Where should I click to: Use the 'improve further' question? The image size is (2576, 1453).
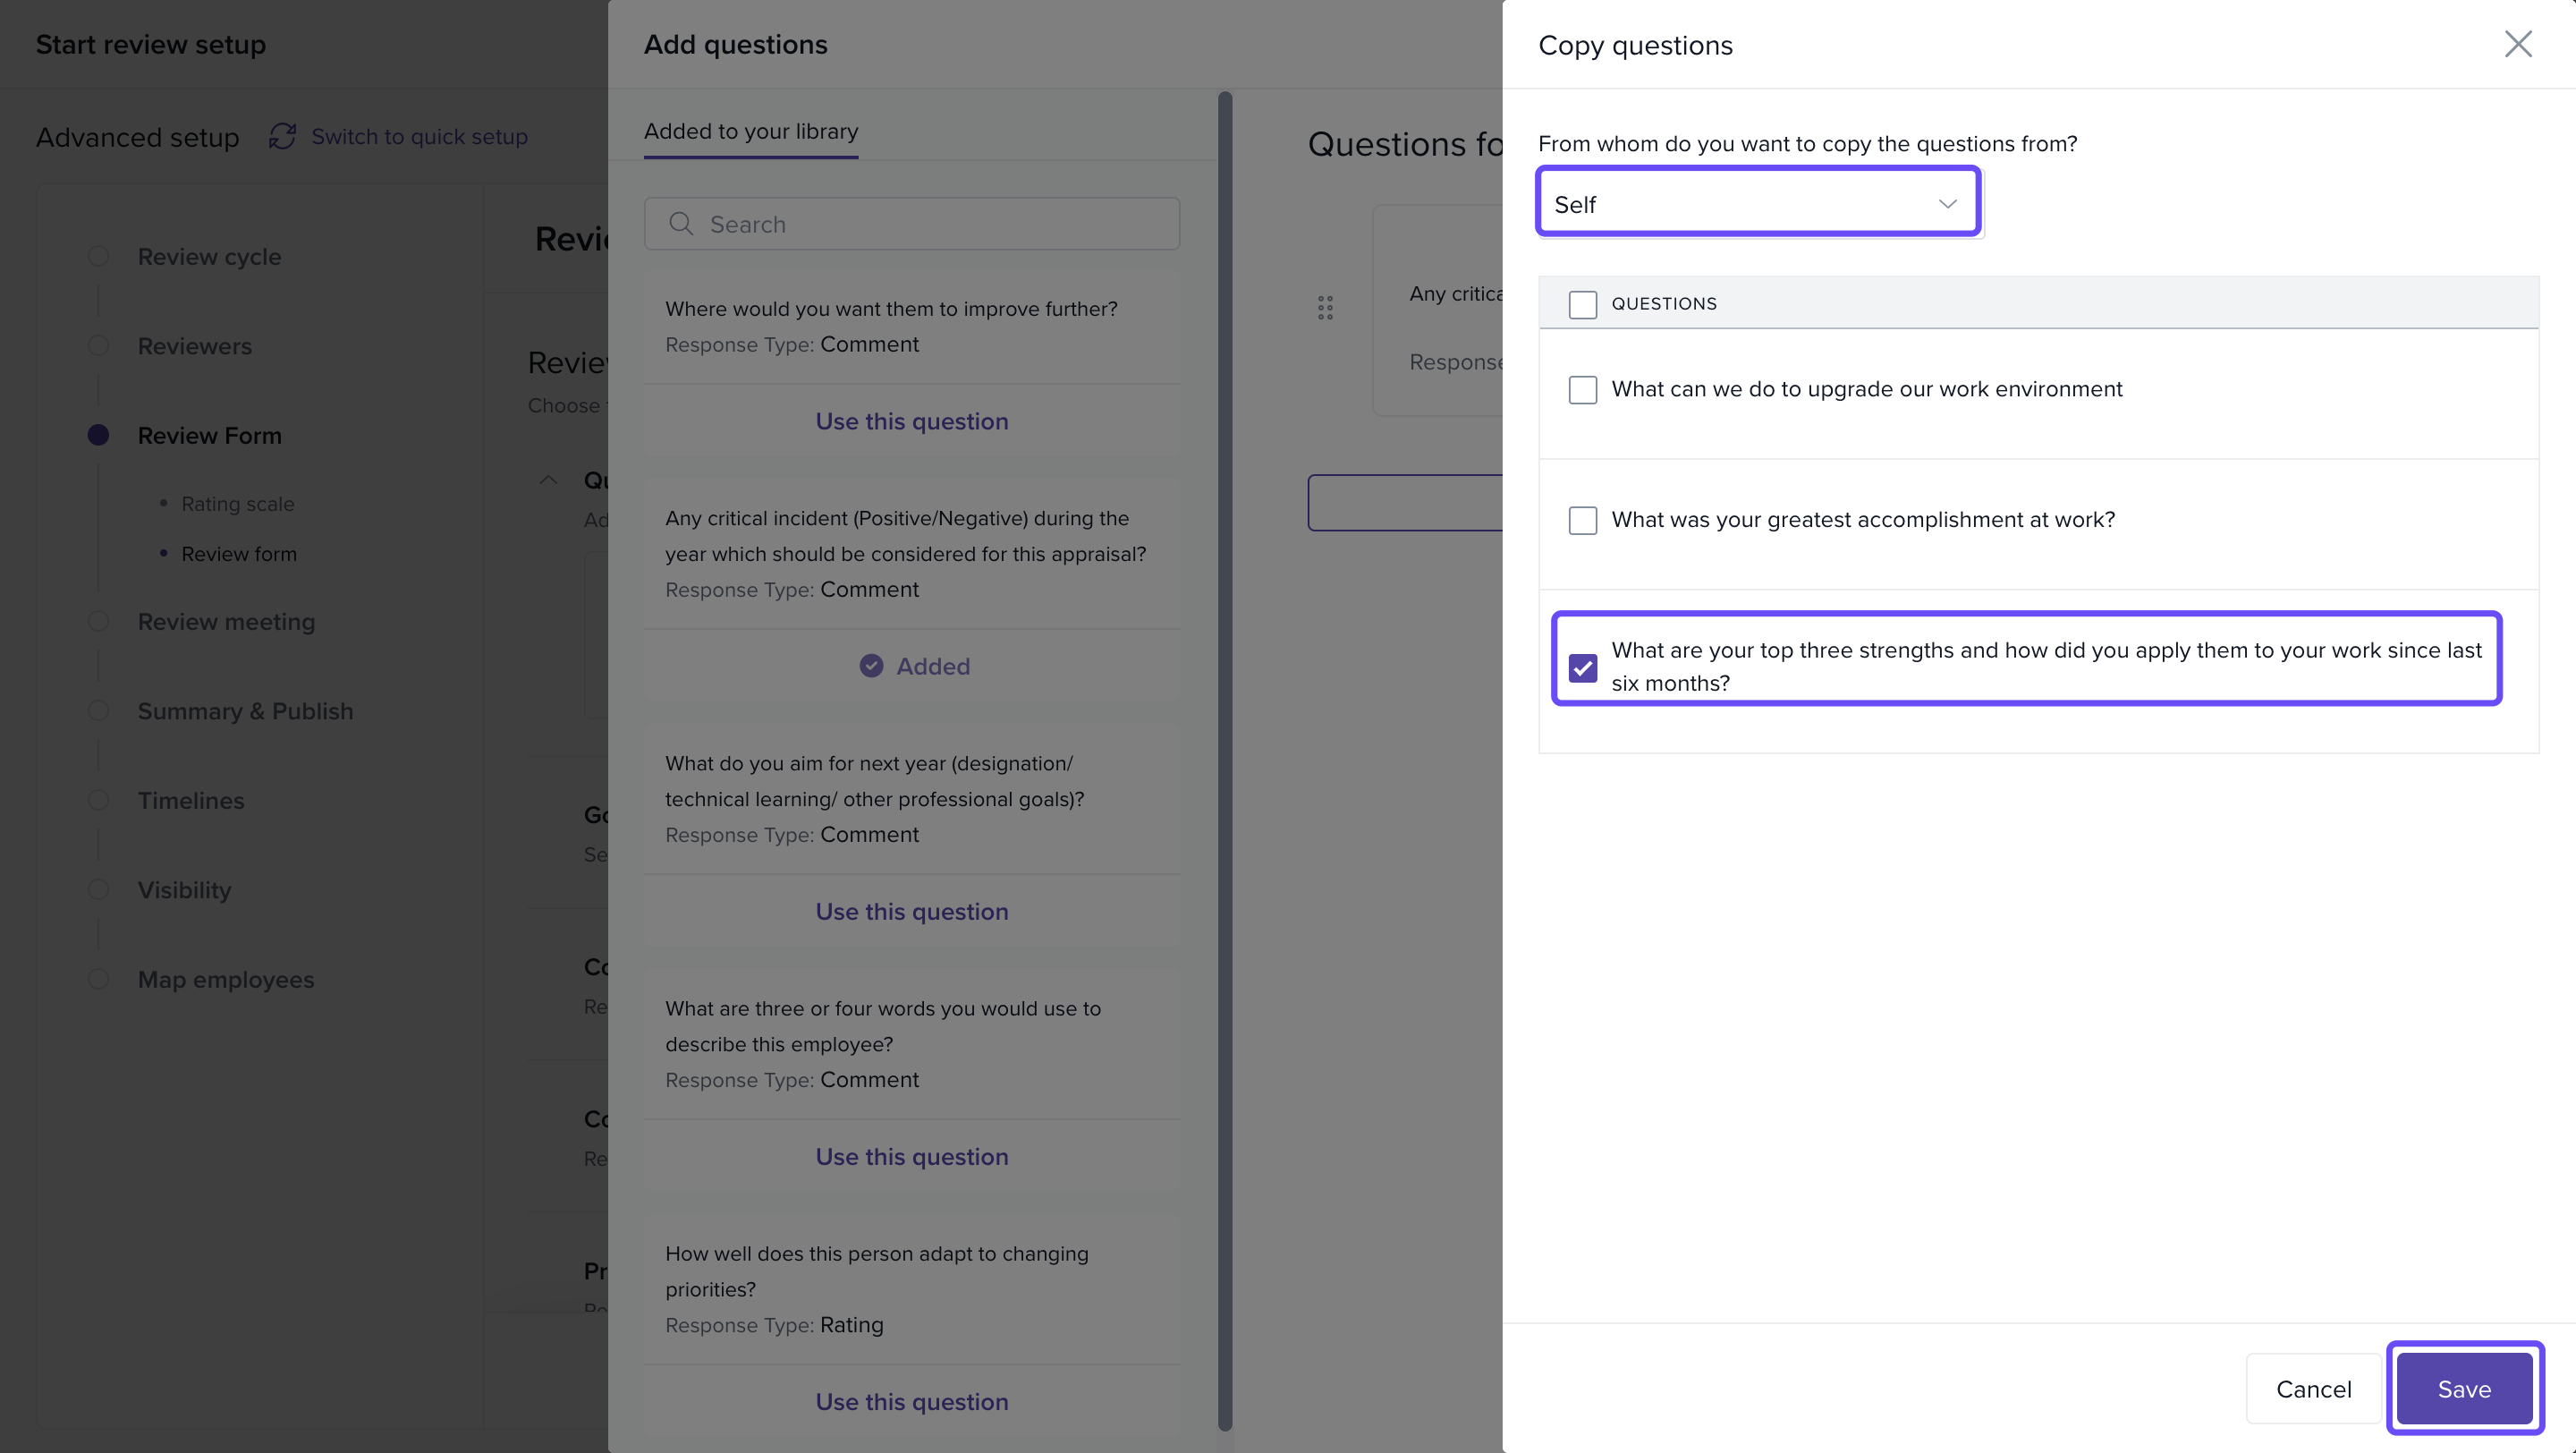point(911,422)
